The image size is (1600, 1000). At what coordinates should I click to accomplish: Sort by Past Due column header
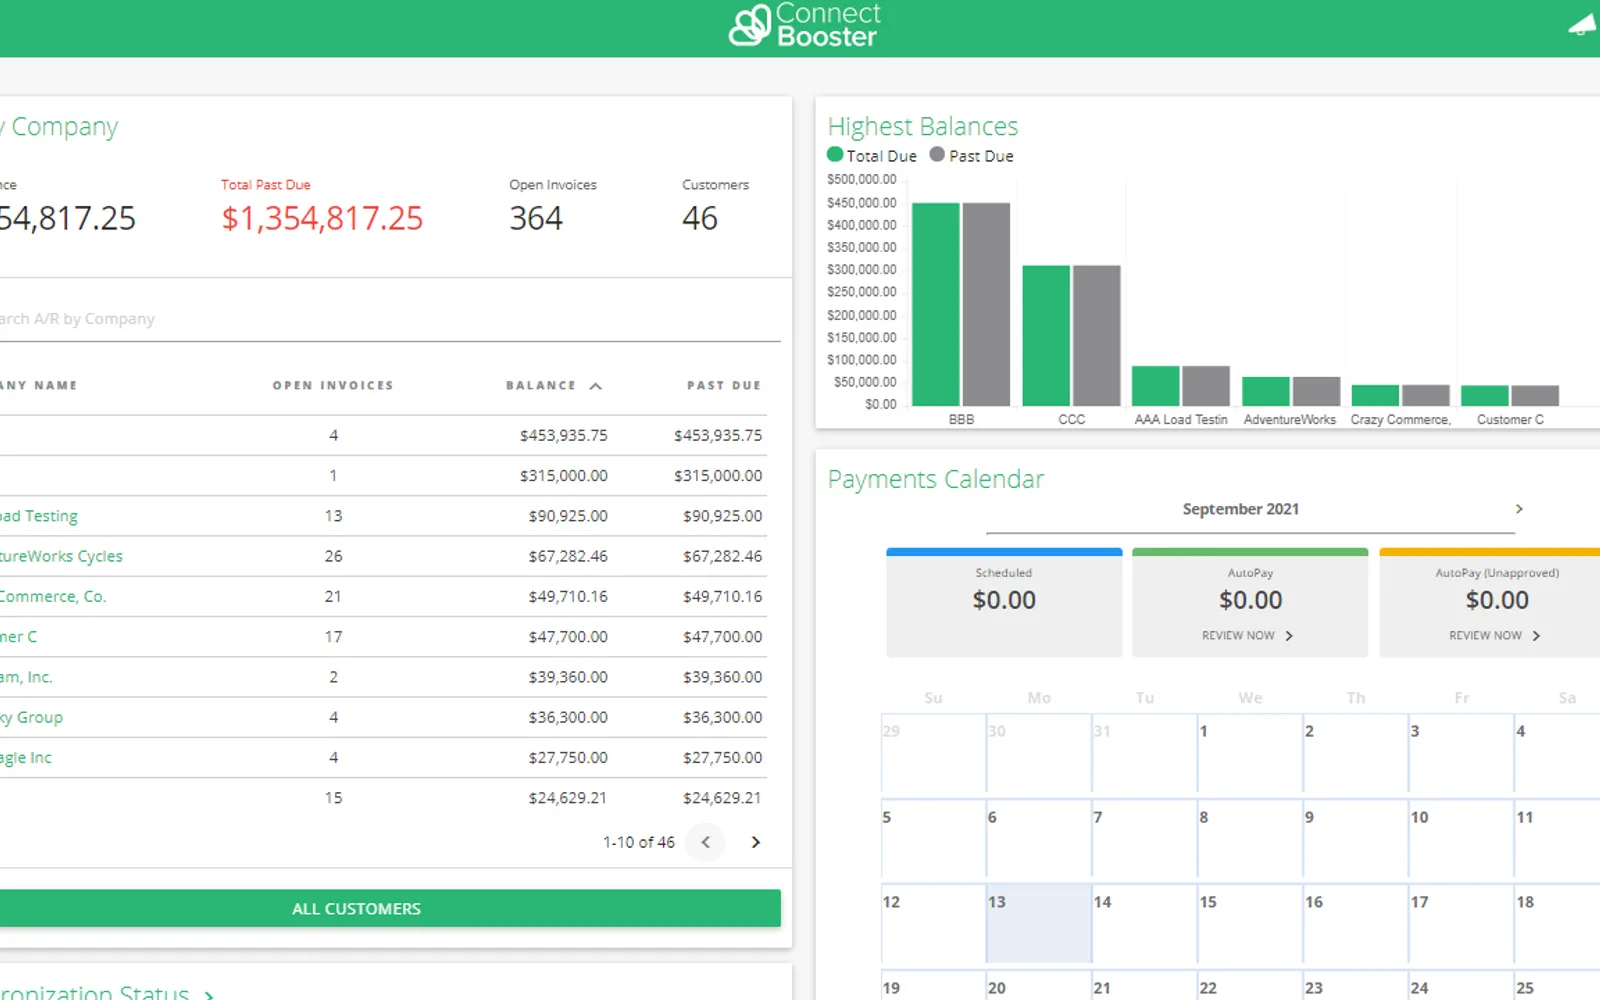coord(724,385)
